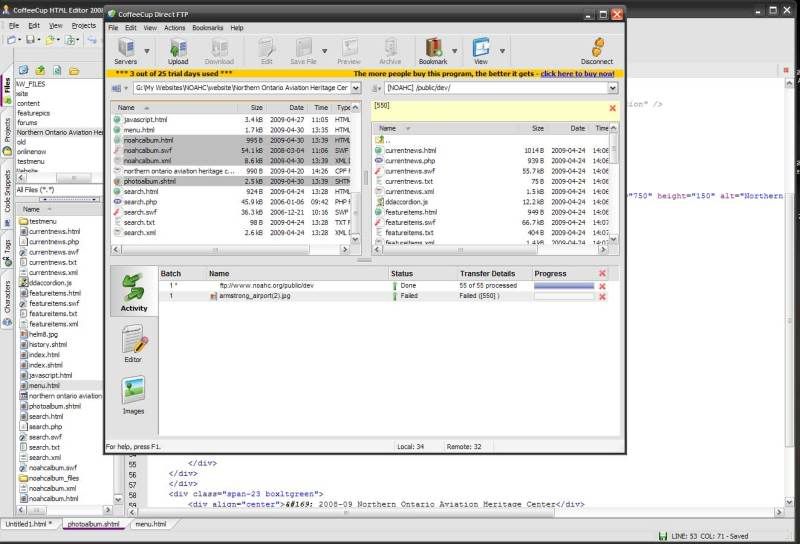Open the local path dropdown (G:\My Websites)
This screenshot has height=544, width=800.
pos(356,88)
